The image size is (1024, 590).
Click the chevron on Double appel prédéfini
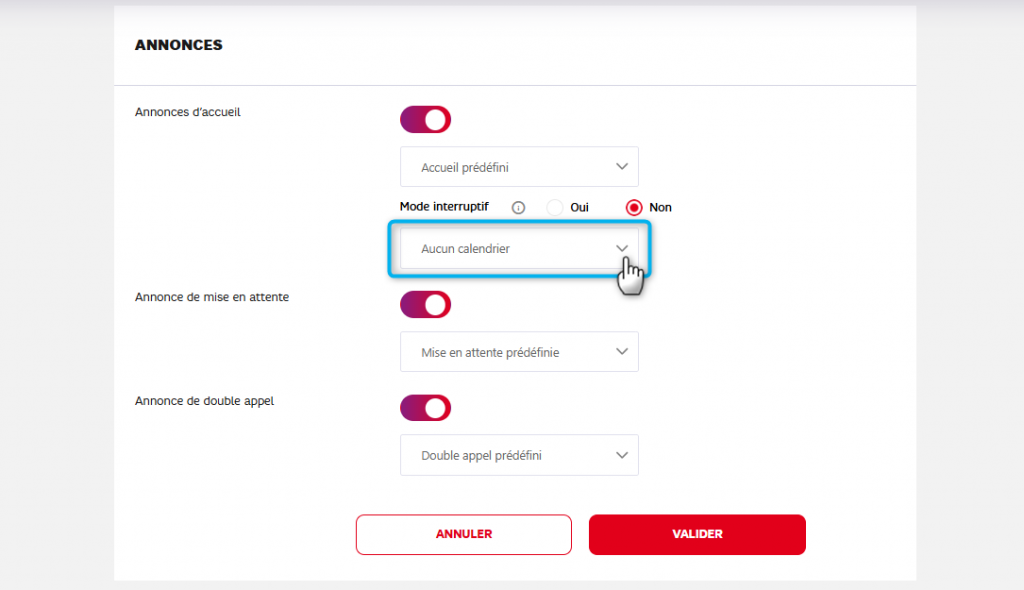[x=622, y=455]
